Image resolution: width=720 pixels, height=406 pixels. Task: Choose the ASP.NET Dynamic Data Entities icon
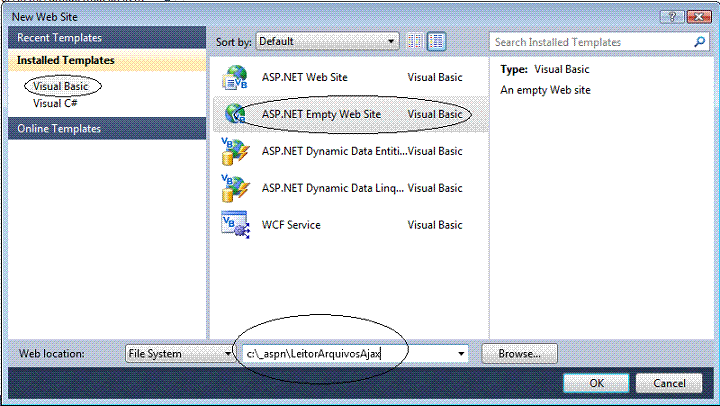tap(234, 151)
